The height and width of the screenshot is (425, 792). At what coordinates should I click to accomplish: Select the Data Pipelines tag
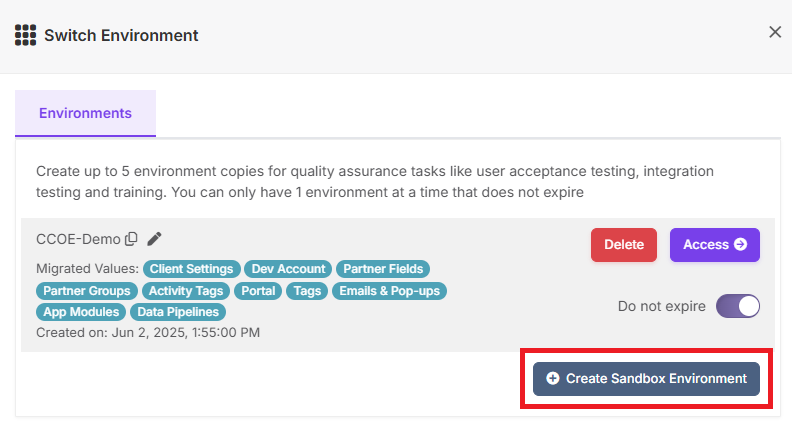pos(178,312)
